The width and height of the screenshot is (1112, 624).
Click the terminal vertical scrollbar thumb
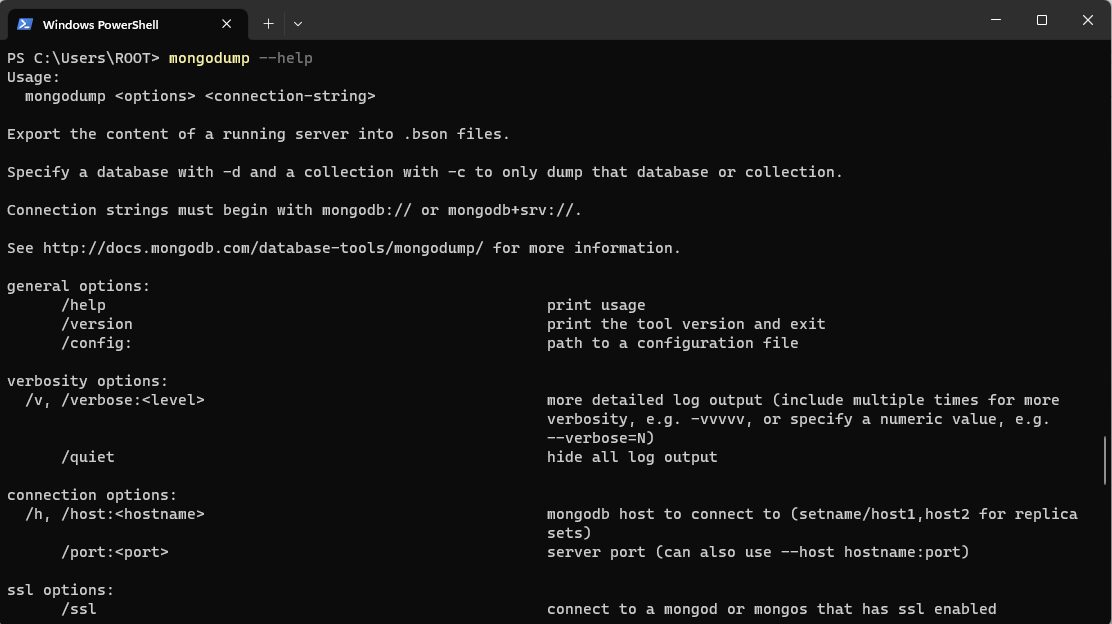click(1106, 462)
